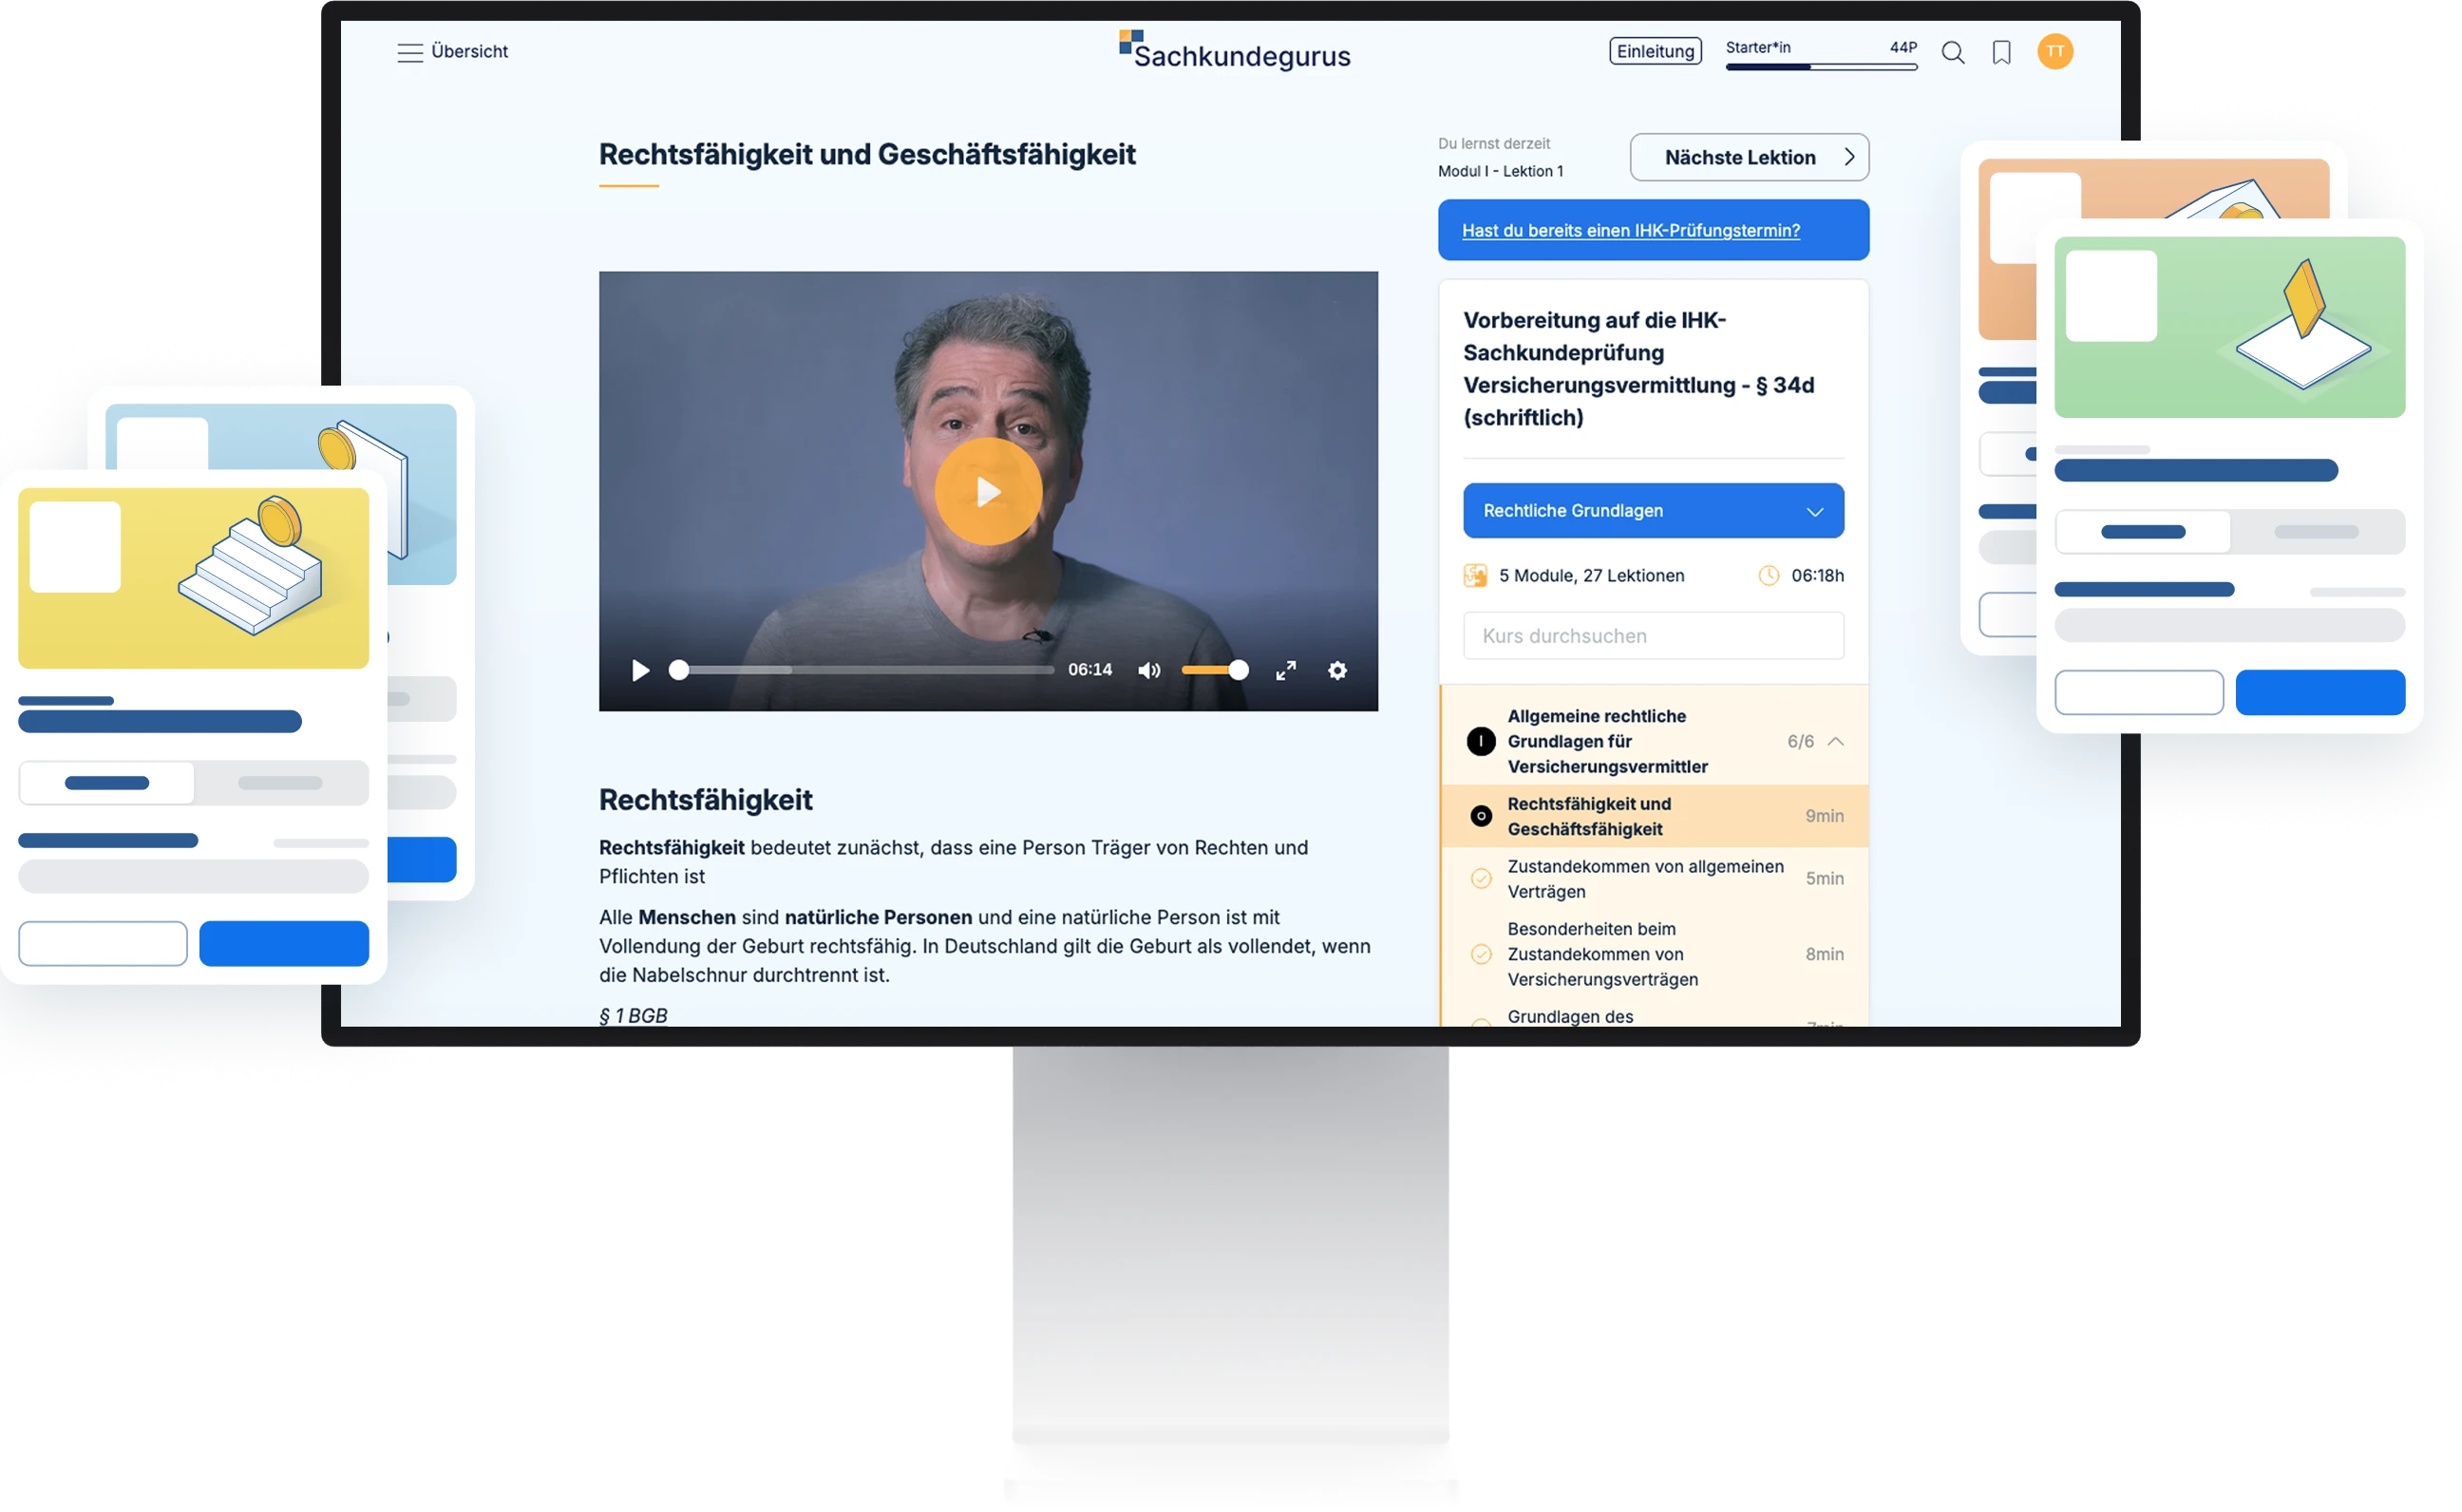Mute the video with speaker icon
The width and height of the screenshot is (2462, 1512).
(x=1149, y=670)
